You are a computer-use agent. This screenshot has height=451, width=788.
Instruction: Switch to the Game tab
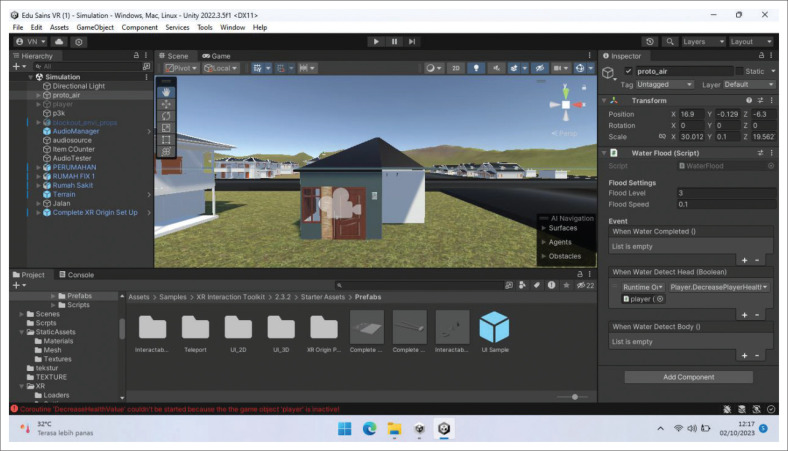click(216, 56)
